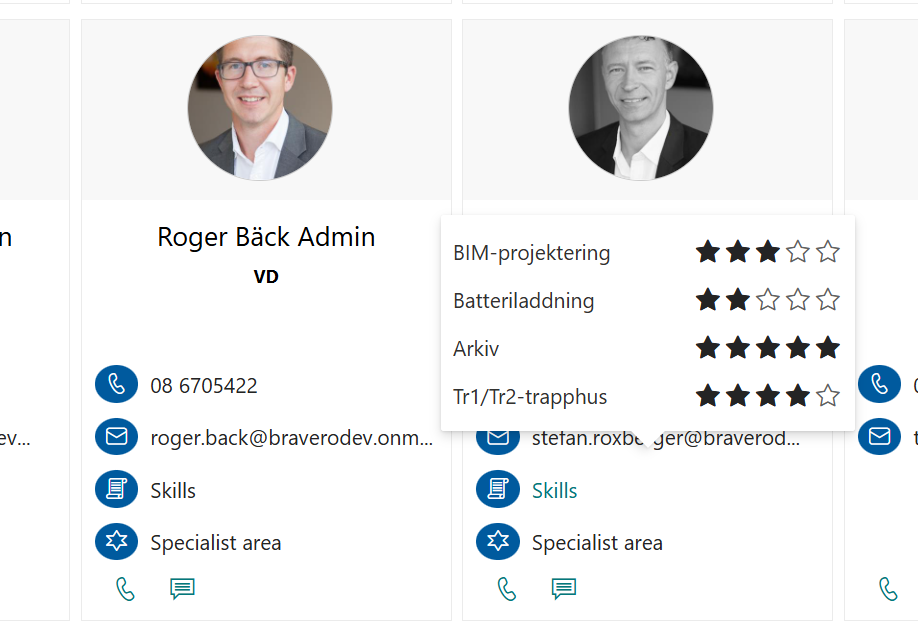Click the phone number 08 6705422
The height and width of the screenshot is (628, 918).
(x=204, y=386)
